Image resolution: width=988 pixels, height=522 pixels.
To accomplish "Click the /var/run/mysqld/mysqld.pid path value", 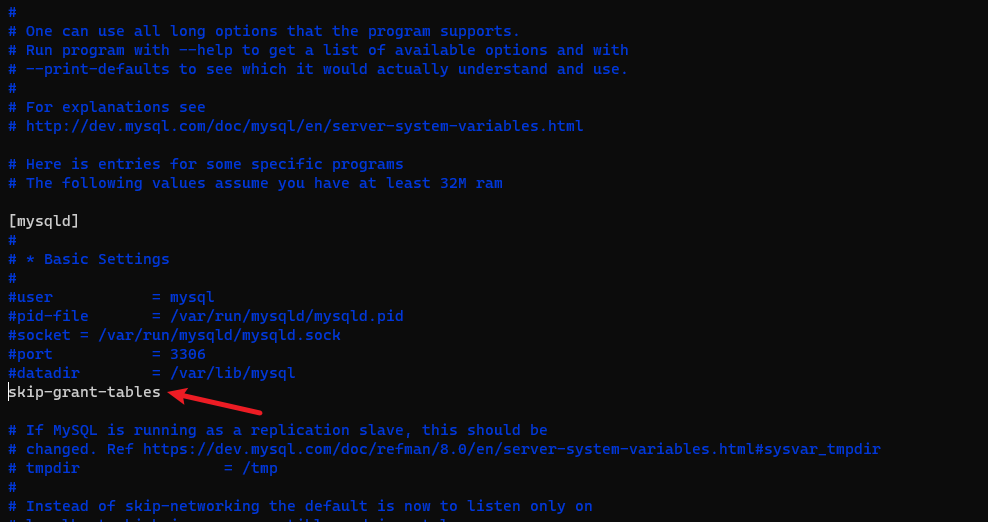I will pos(286,316).
